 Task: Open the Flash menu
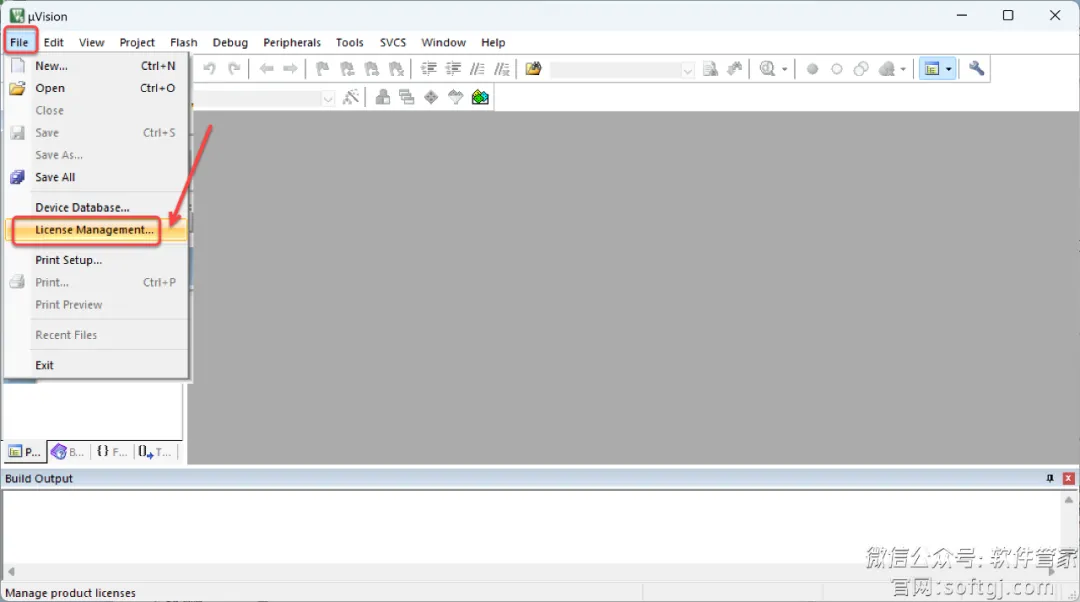184,42
